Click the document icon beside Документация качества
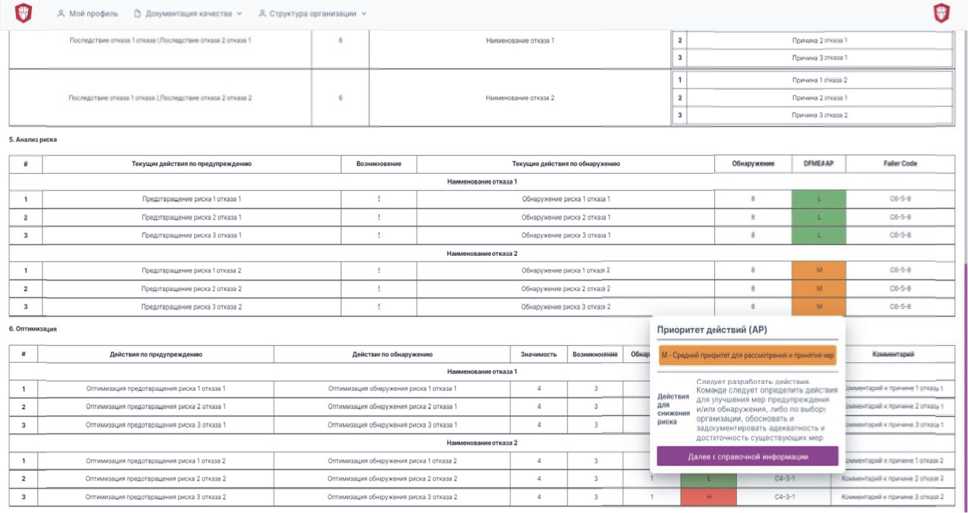The image size is (968, 513). pyautogui.click(x=138, y=14)
